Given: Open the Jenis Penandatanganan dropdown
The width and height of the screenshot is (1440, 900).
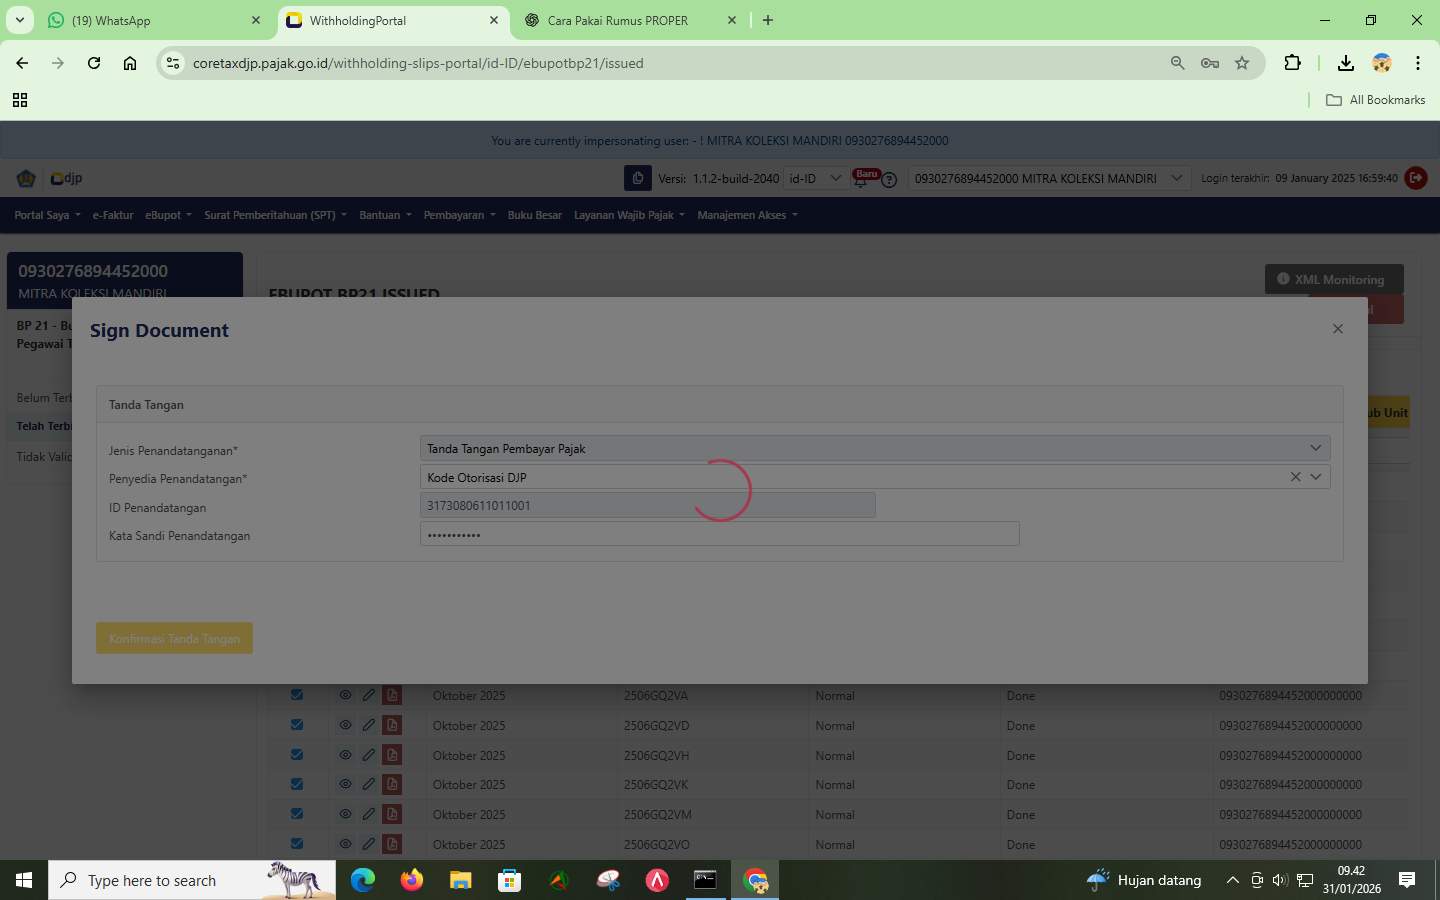Looking at the screenshot, I should [1315, 447].
